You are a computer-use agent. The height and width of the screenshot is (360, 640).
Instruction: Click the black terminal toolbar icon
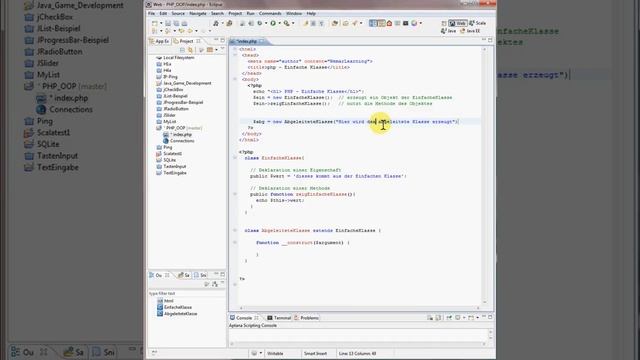tap(406, 23)
